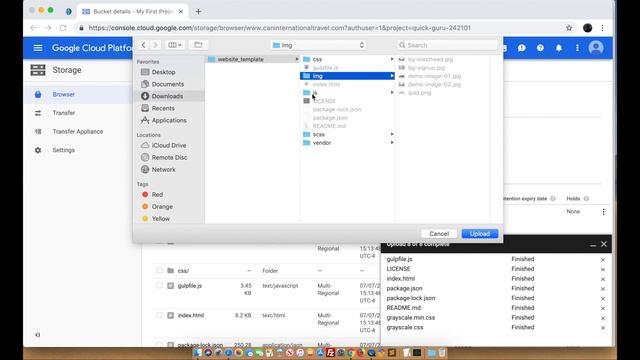Select the Red tag
Image resolution: width=640 pixels, height=360 pixels.
tap(157, 195)
